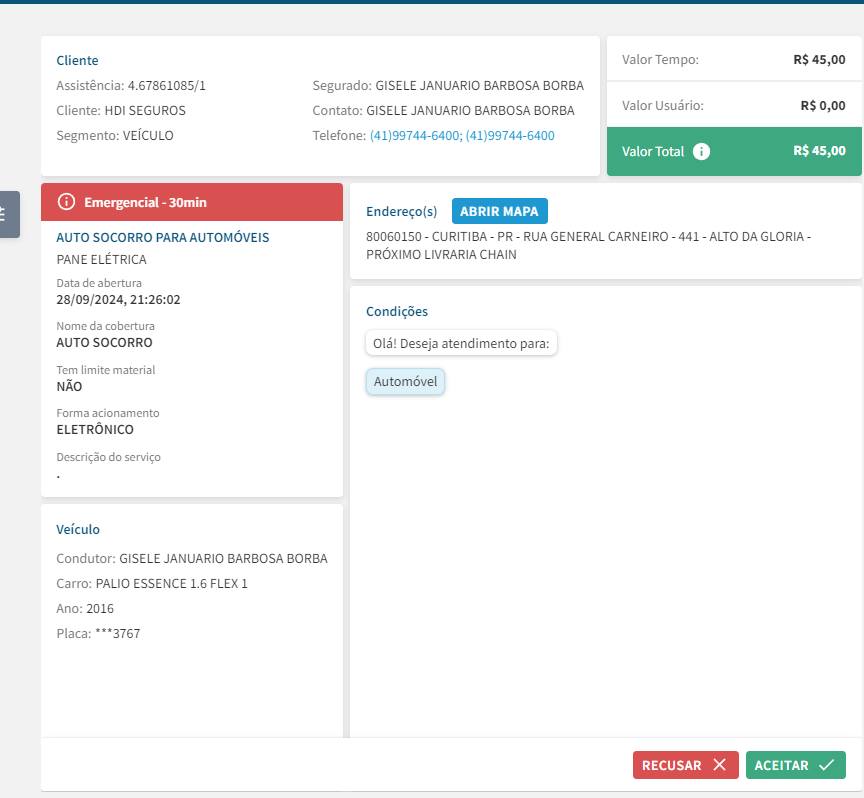
Task: Click the Emergencial - 30min banner text
Action: click(145, 202)
